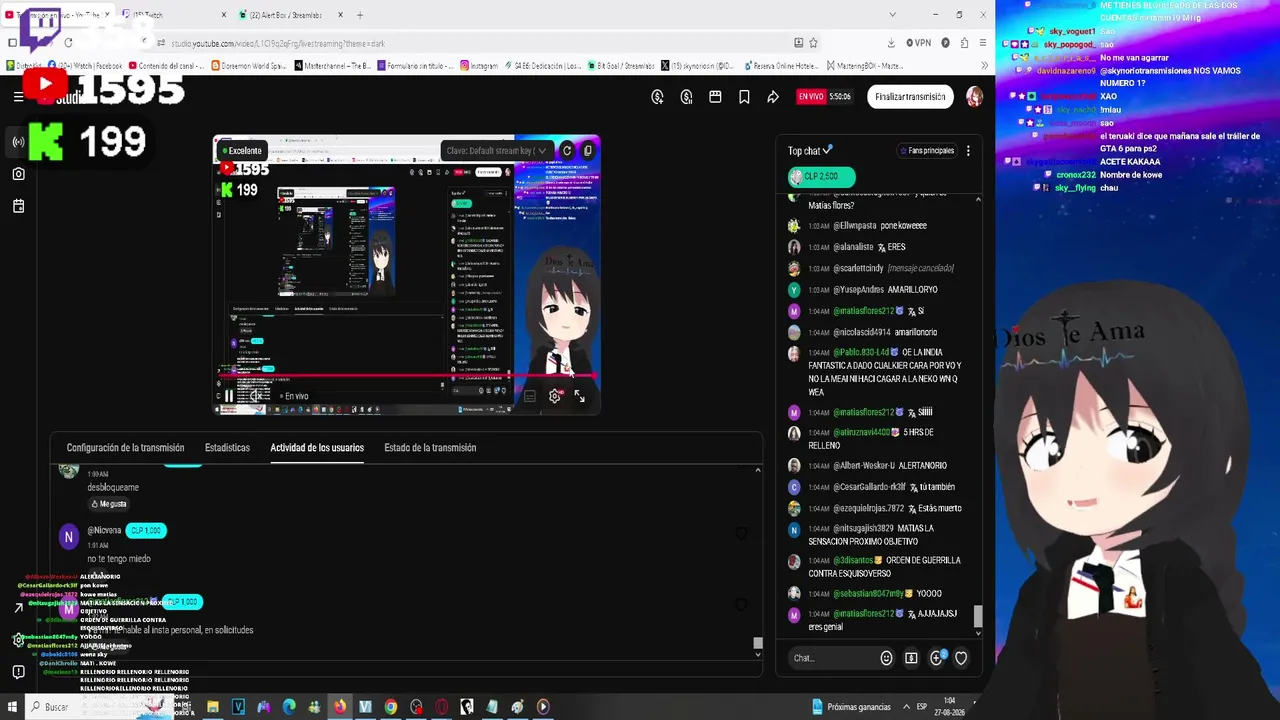Open the chat three-dot options menu
Image resolution: width=1280 pixels, height=720 pixels.
(x=968, y=151)
